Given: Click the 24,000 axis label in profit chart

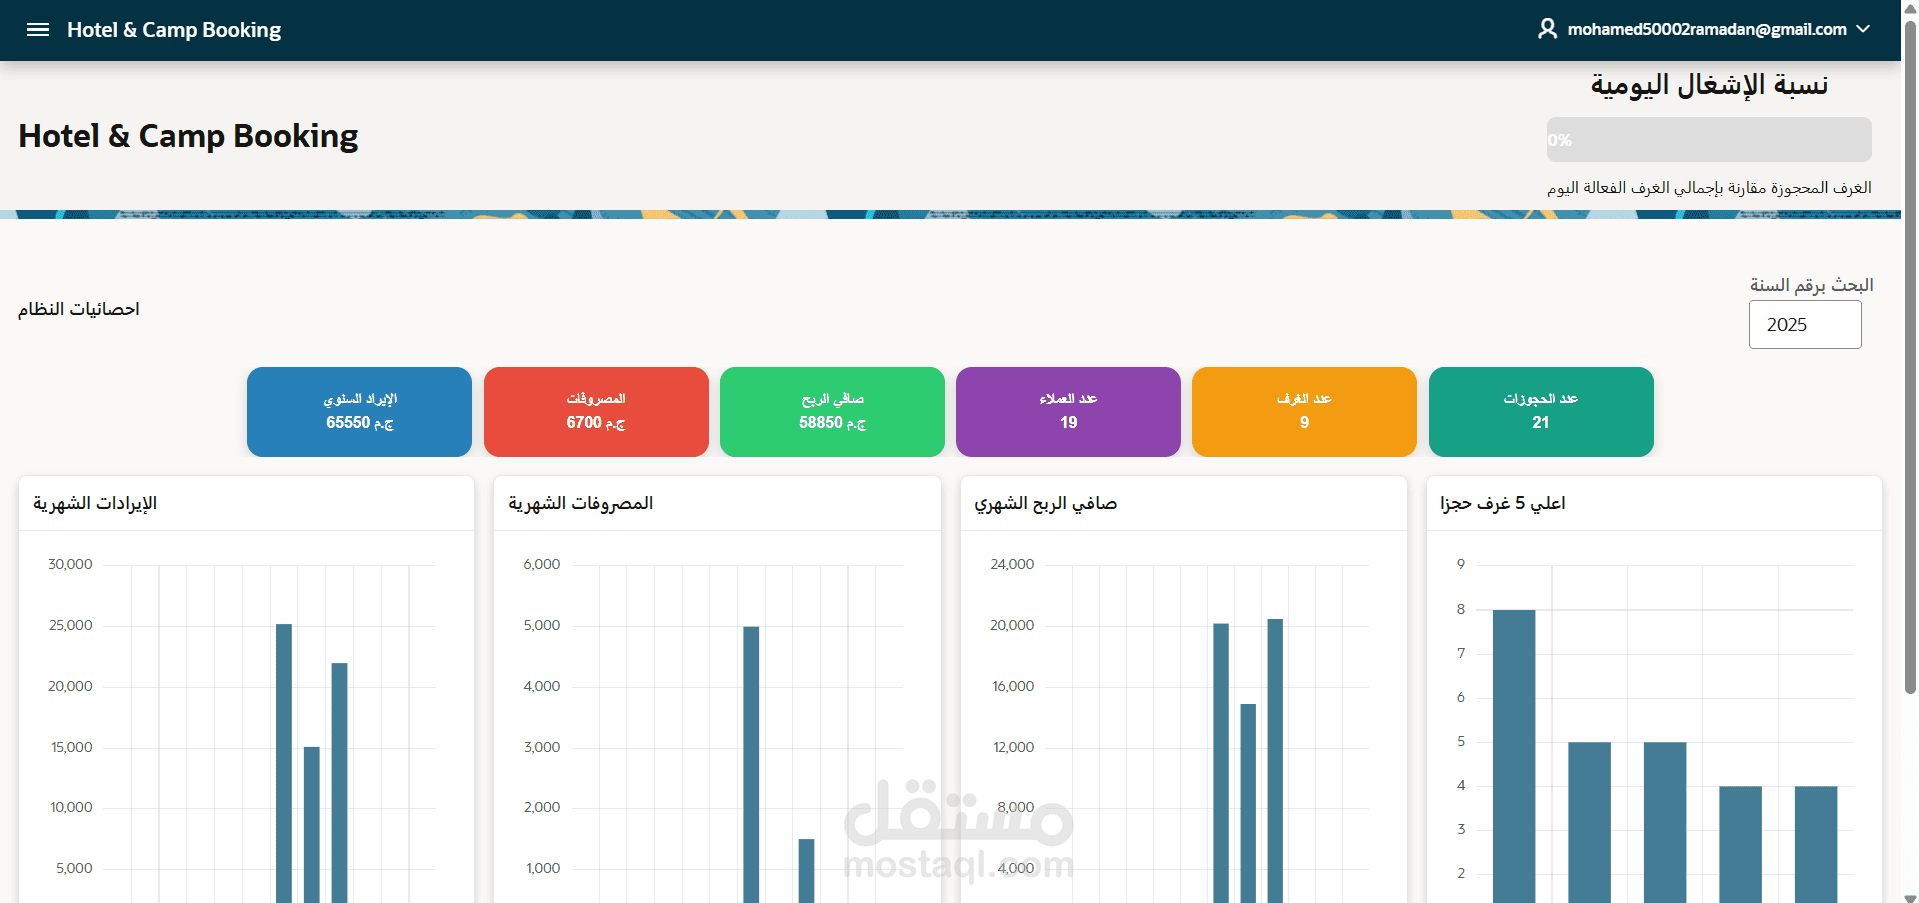Looking at the screenshot, I should pos(1012,565).
